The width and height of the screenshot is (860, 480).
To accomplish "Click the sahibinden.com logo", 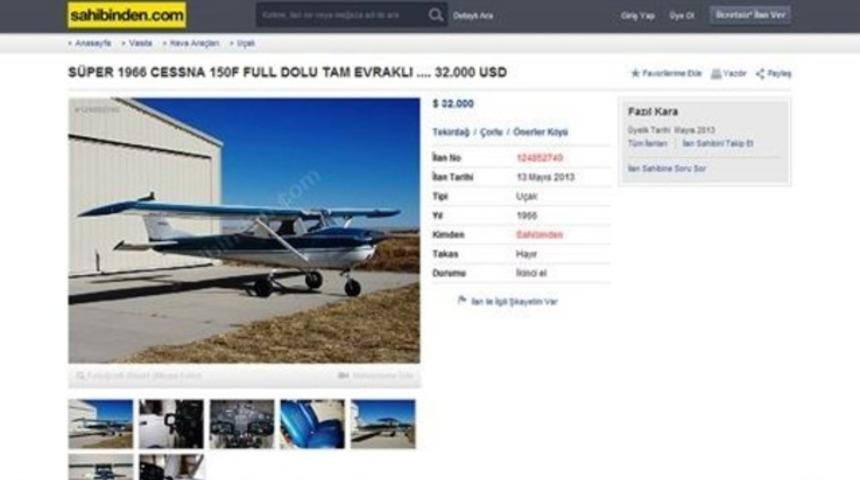I will tap(127, 15).
